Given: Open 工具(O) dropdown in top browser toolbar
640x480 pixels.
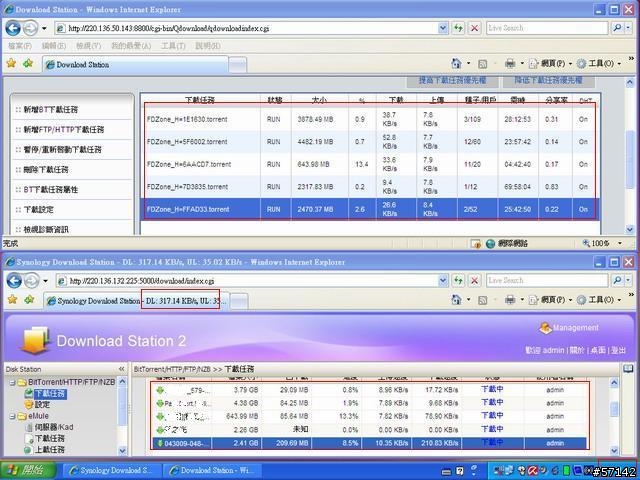Looking at the screenshot, I should [619, 64].
